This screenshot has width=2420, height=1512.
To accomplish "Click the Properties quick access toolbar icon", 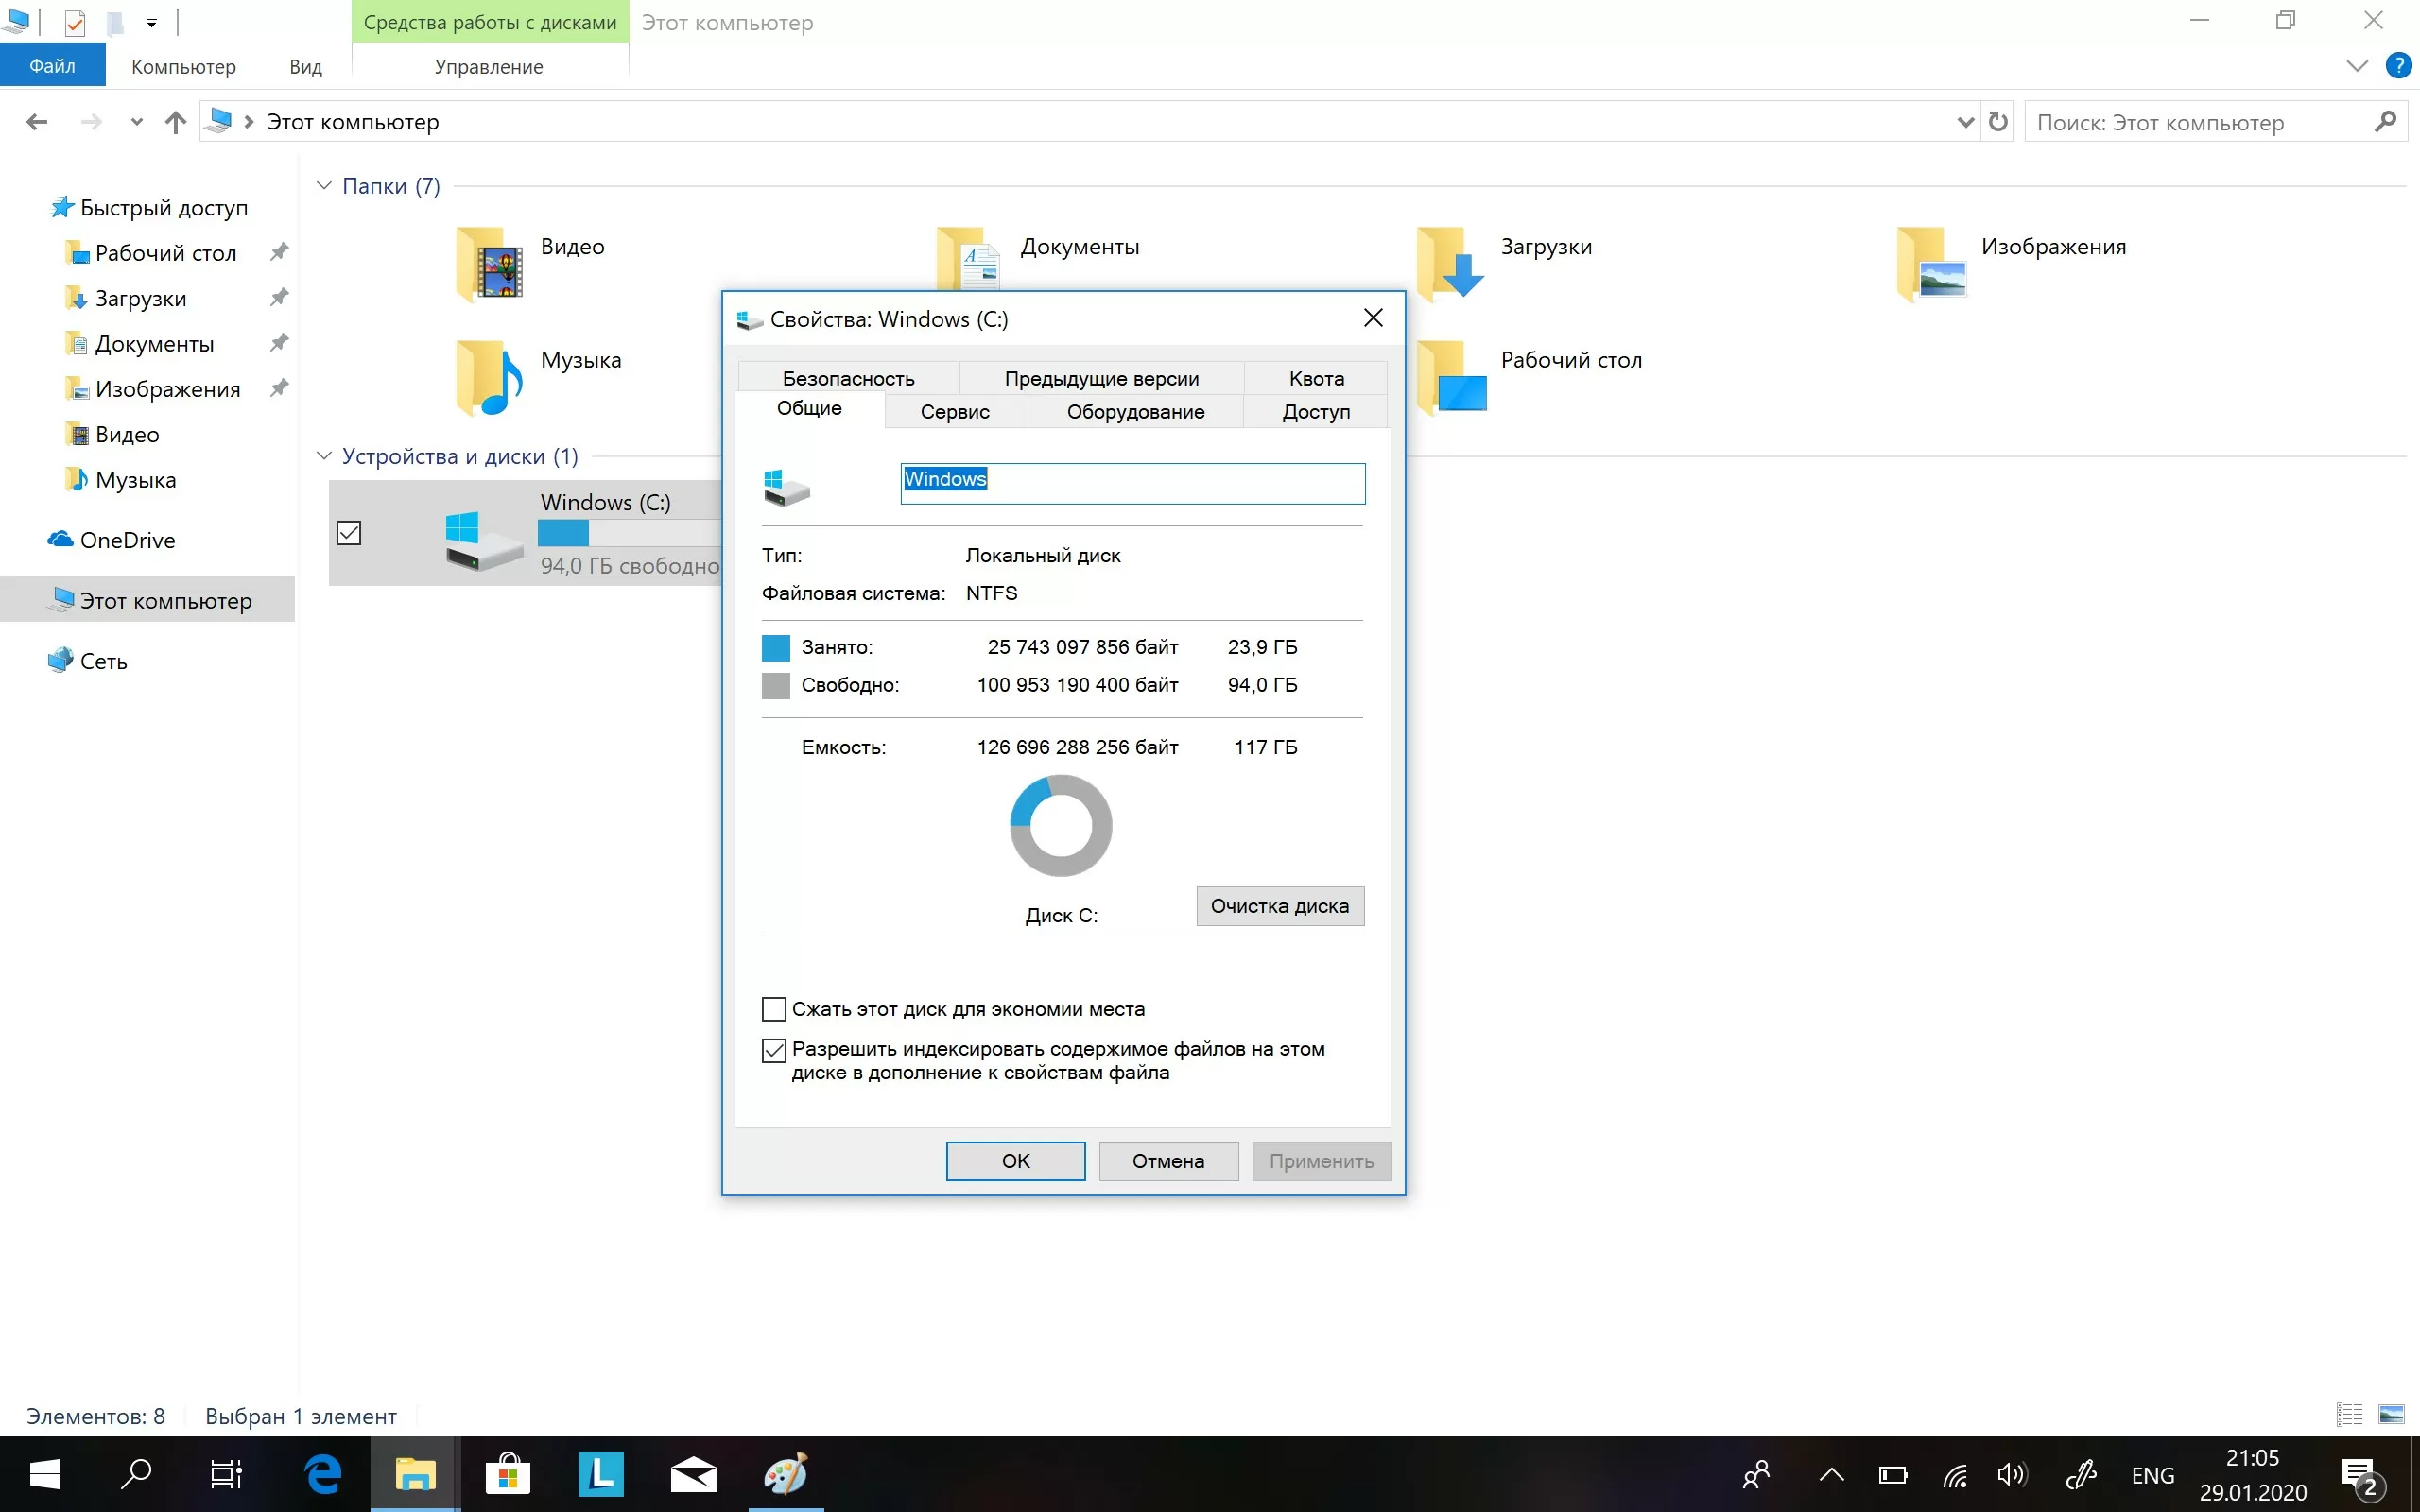I will pyautogui.click(x=75, y=21).
